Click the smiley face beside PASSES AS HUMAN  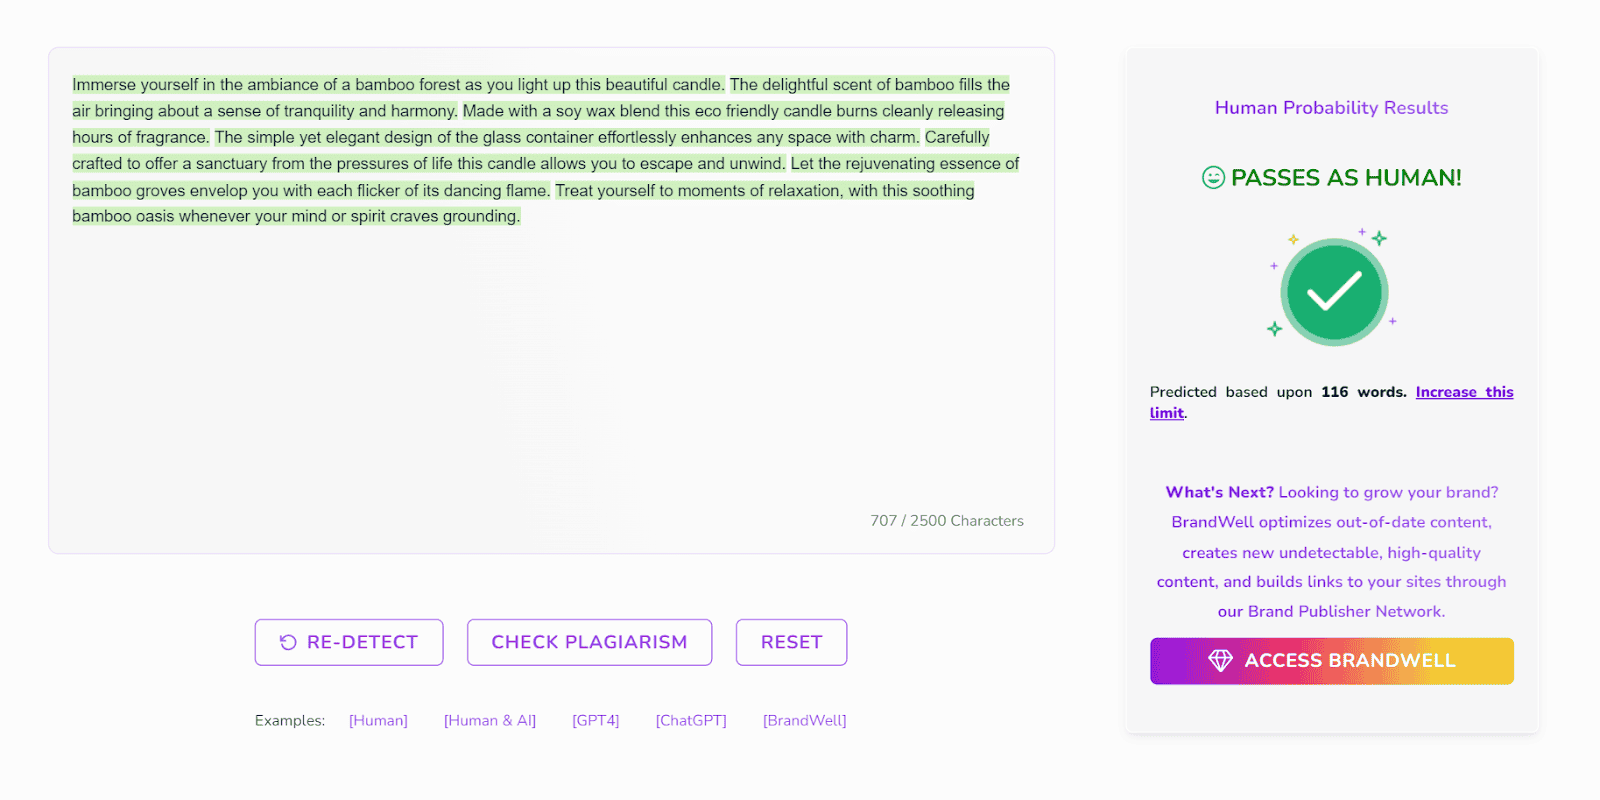pos(1213,178)
